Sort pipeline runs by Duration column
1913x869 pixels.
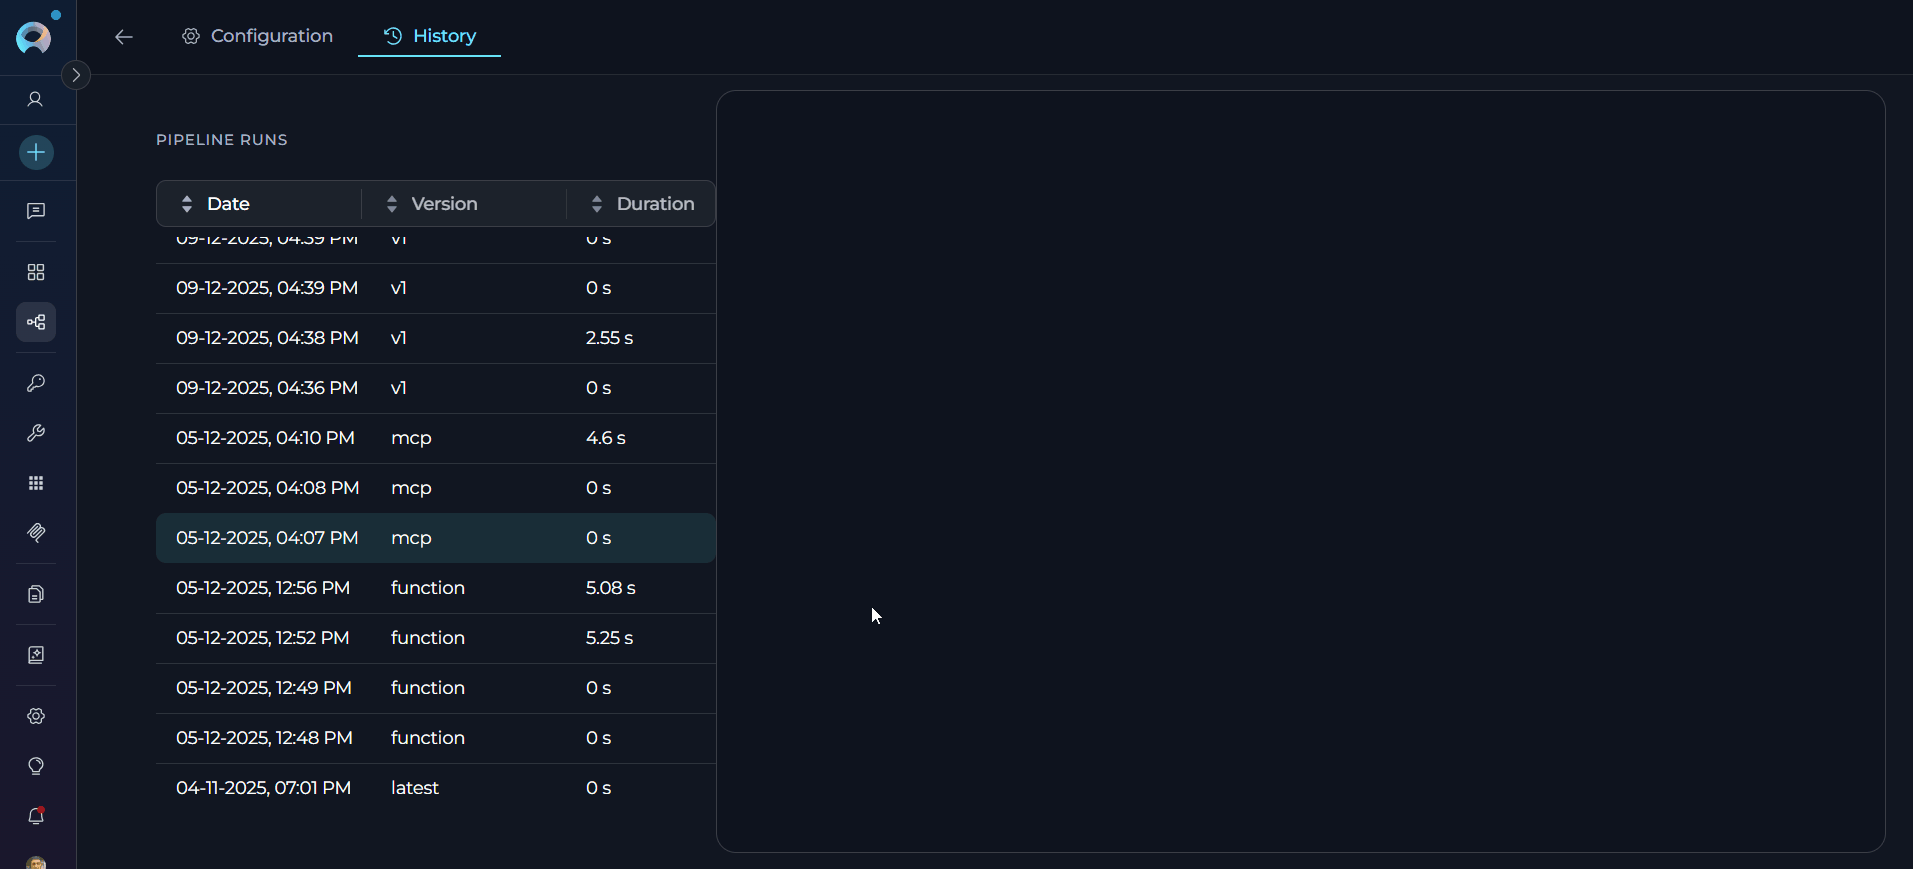[655, 204]
